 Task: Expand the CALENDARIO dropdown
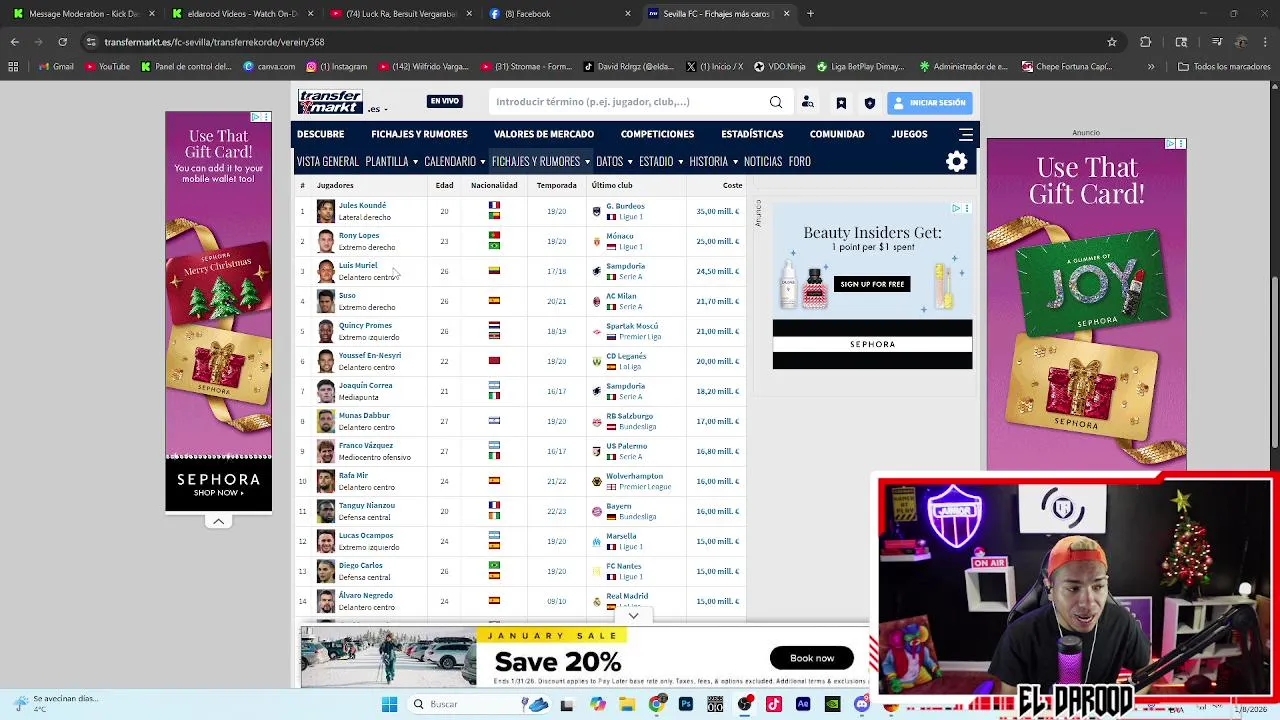[454, 161]
